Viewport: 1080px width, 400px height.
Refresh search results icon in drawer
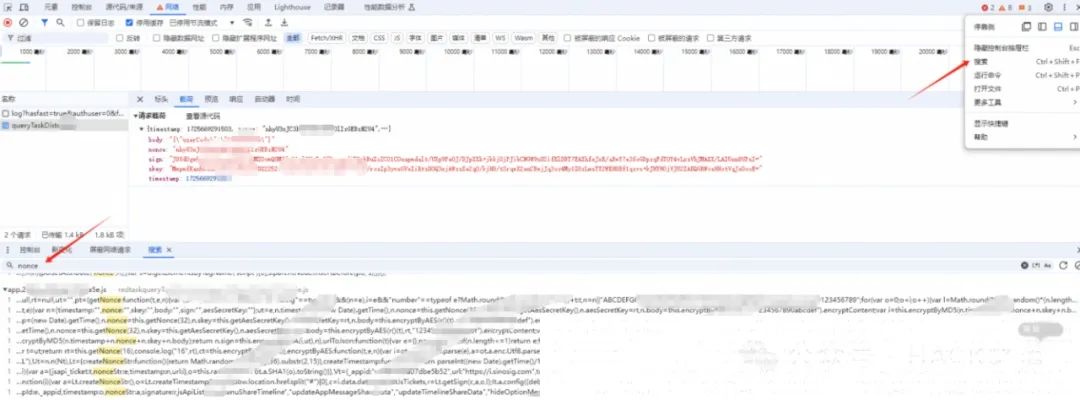click(1063, 265)
